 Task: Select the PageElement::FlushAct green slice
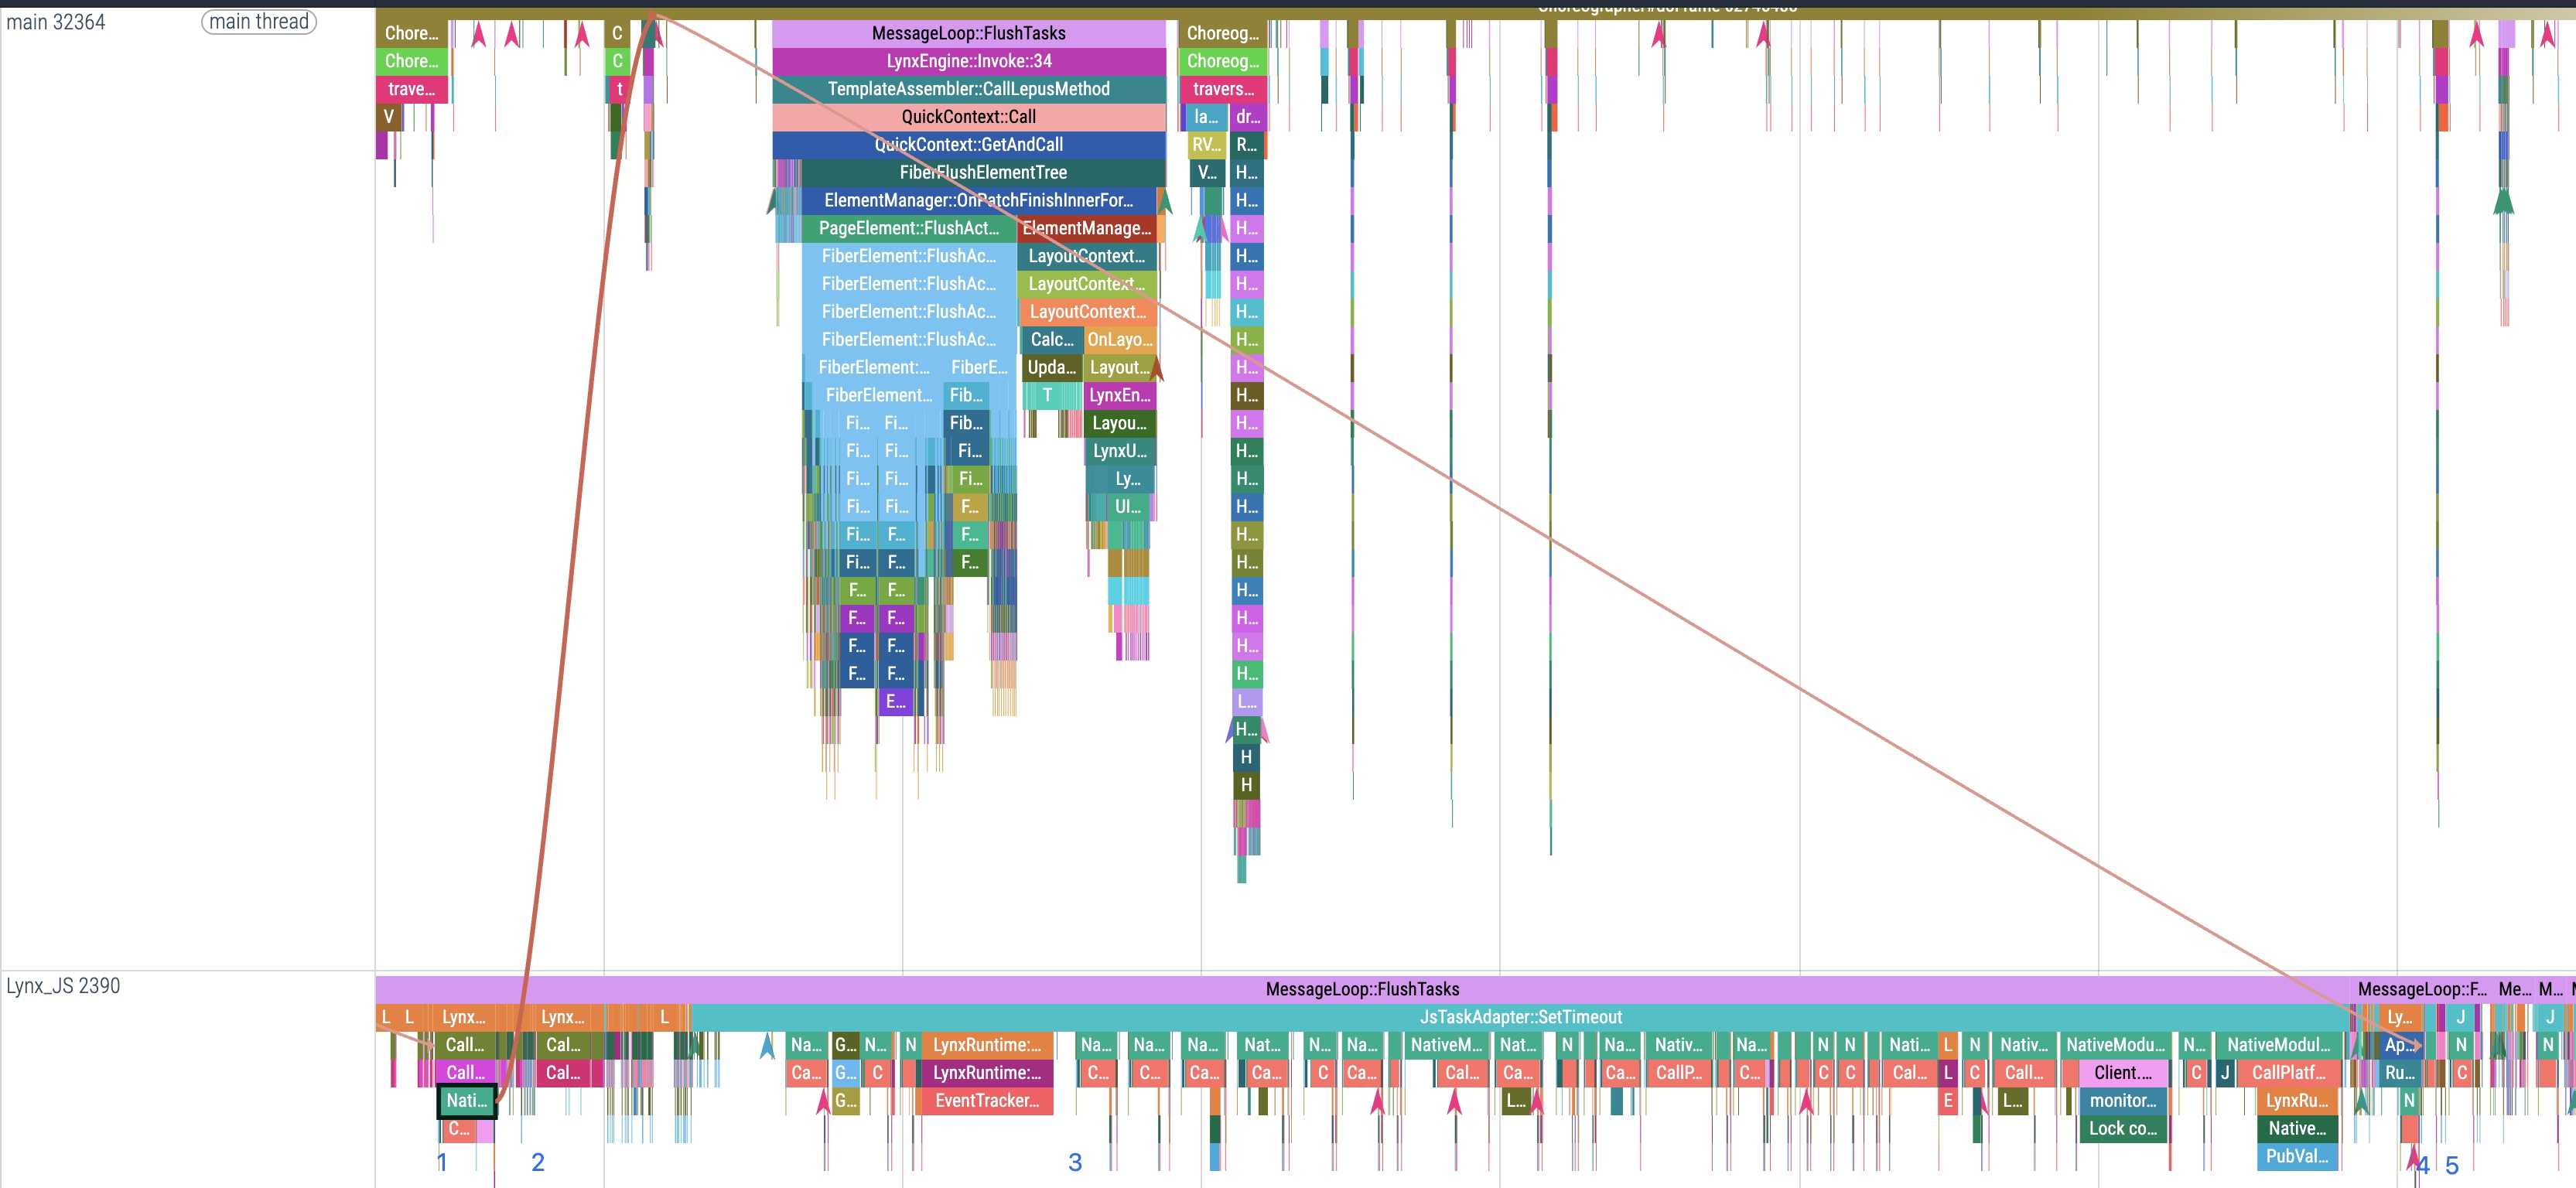[x=908, y=229]
